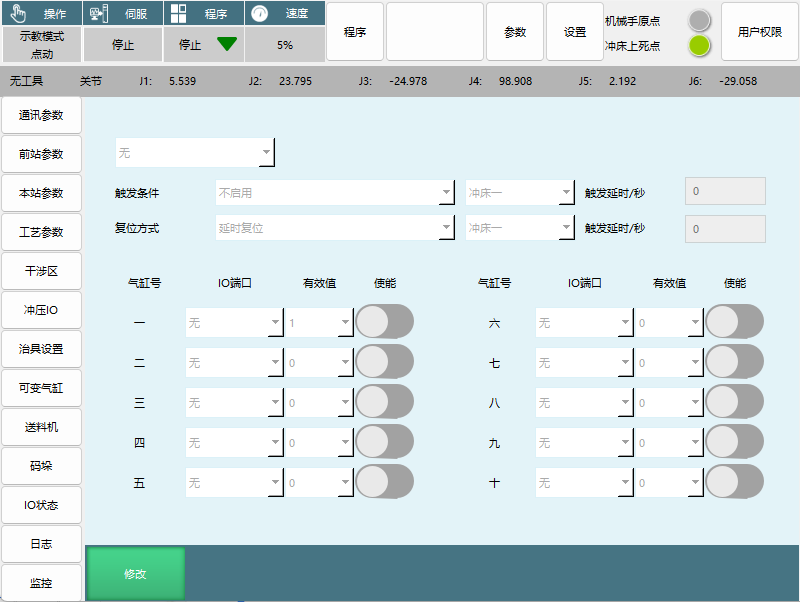Open the 用户权限 button

click(x=759, y=32)
